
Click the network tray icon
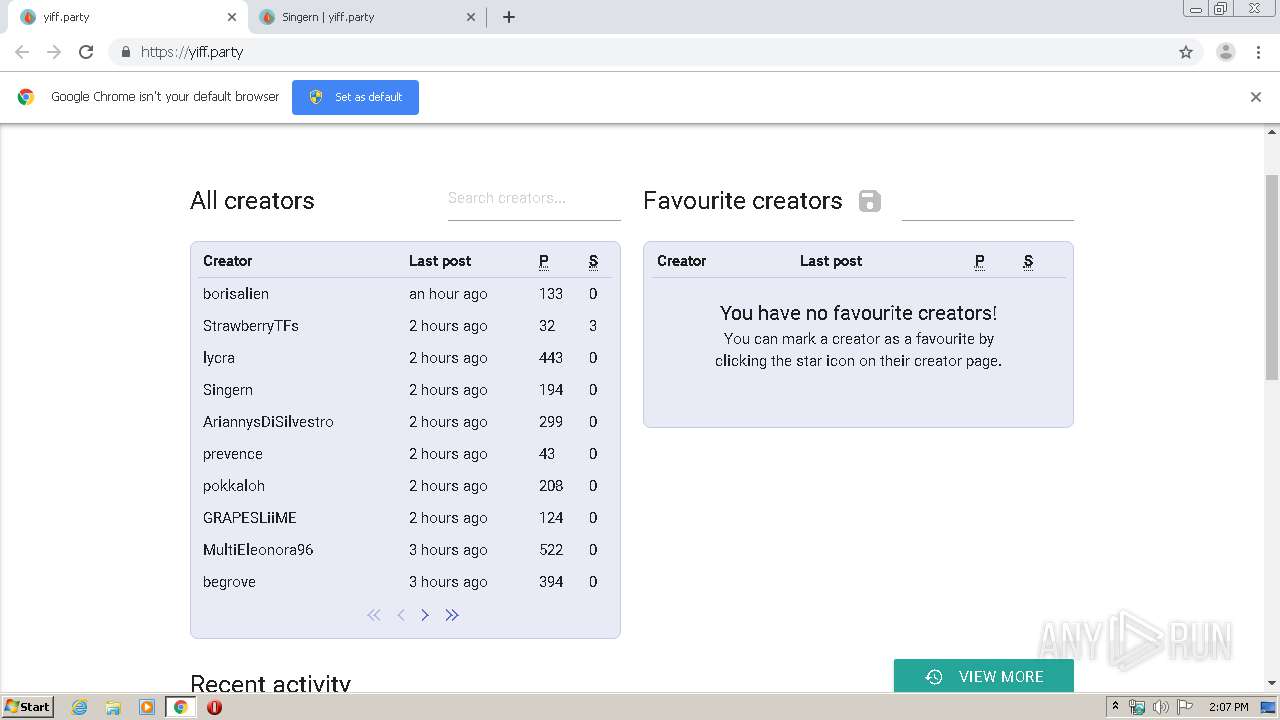coord(1137,707)
